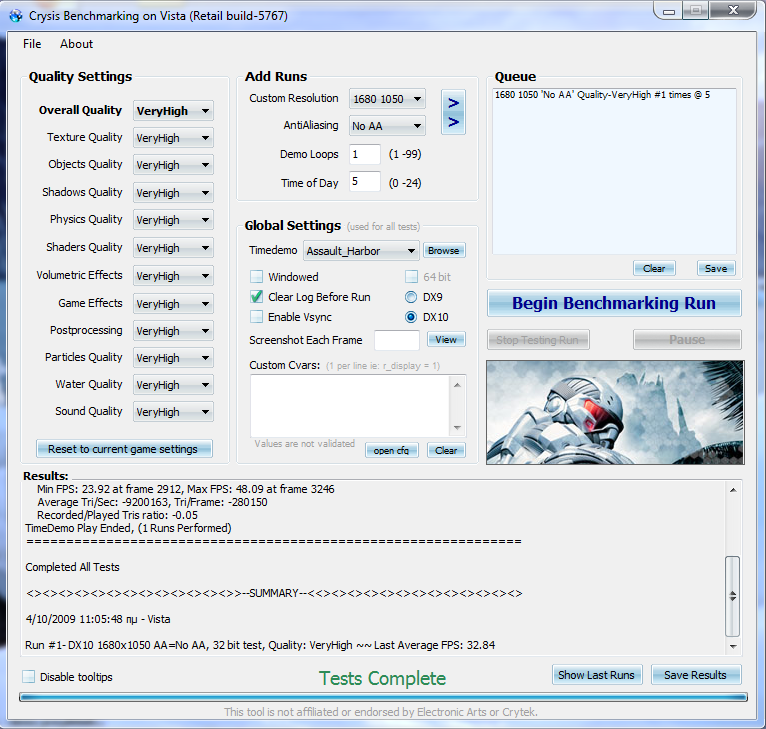766x729 pixels.
Task: Open the Postprocessing dropdown
Action: pos(173,331)
